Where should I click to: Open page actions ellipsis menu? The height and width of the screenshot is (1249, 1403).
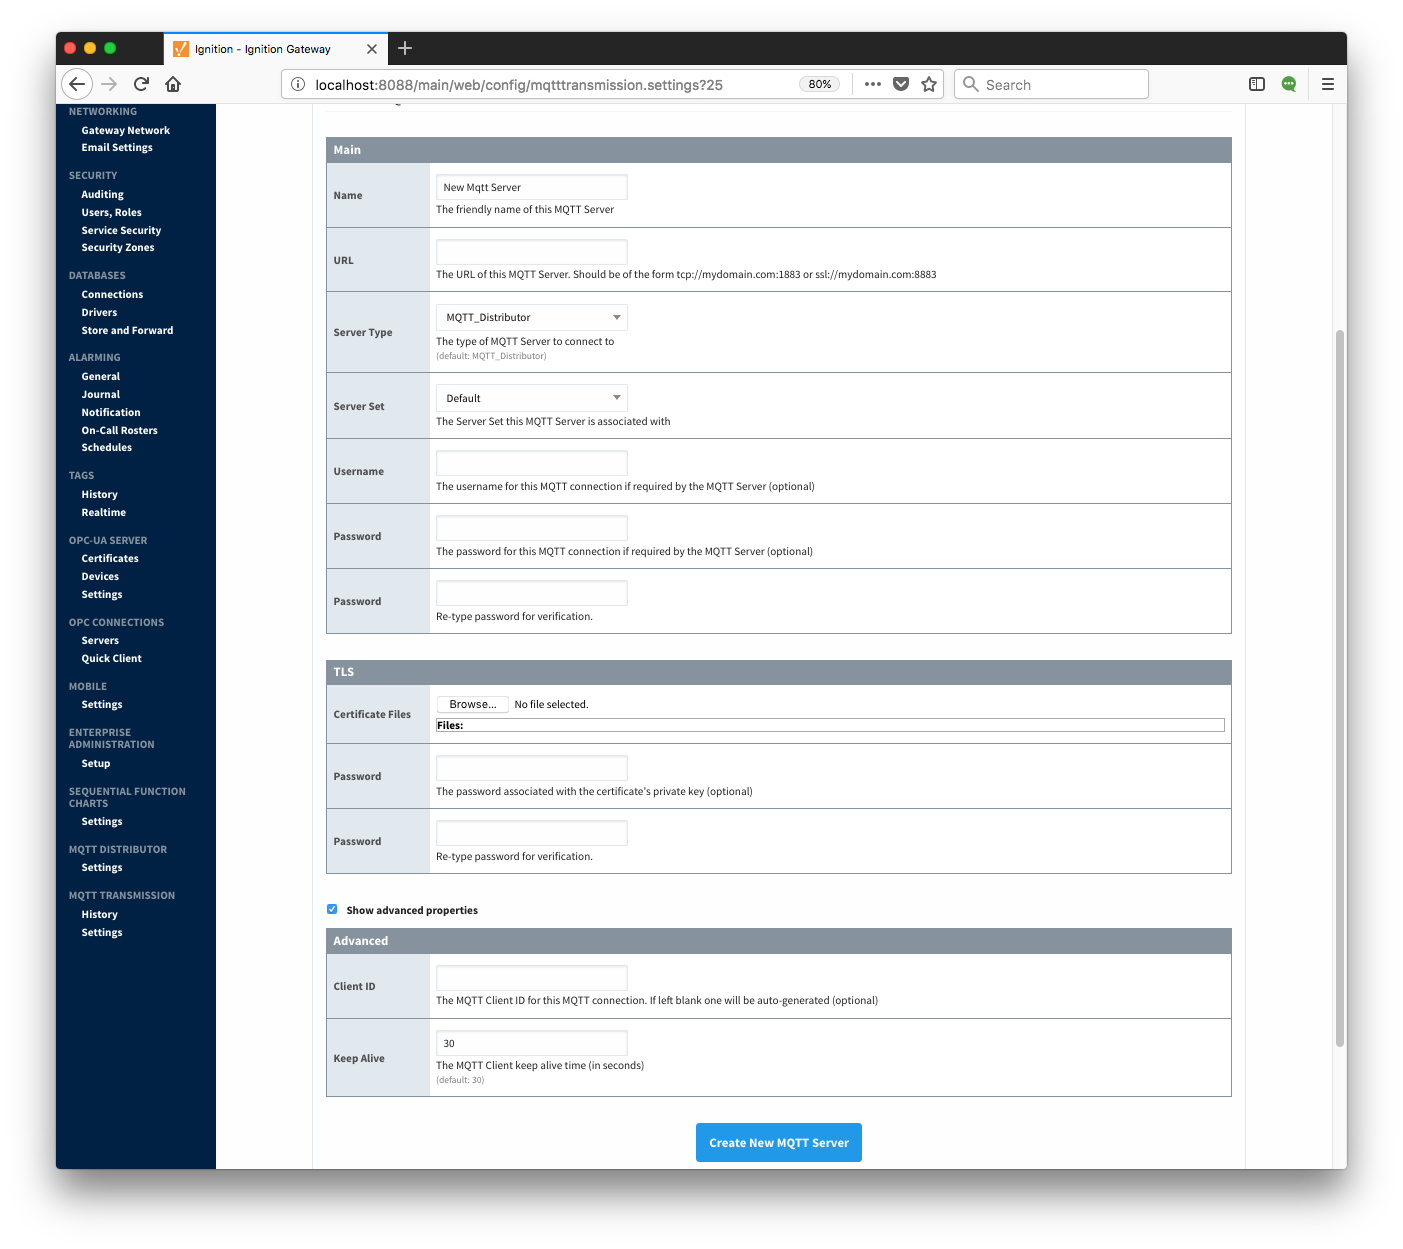click(x=873, y=84)
